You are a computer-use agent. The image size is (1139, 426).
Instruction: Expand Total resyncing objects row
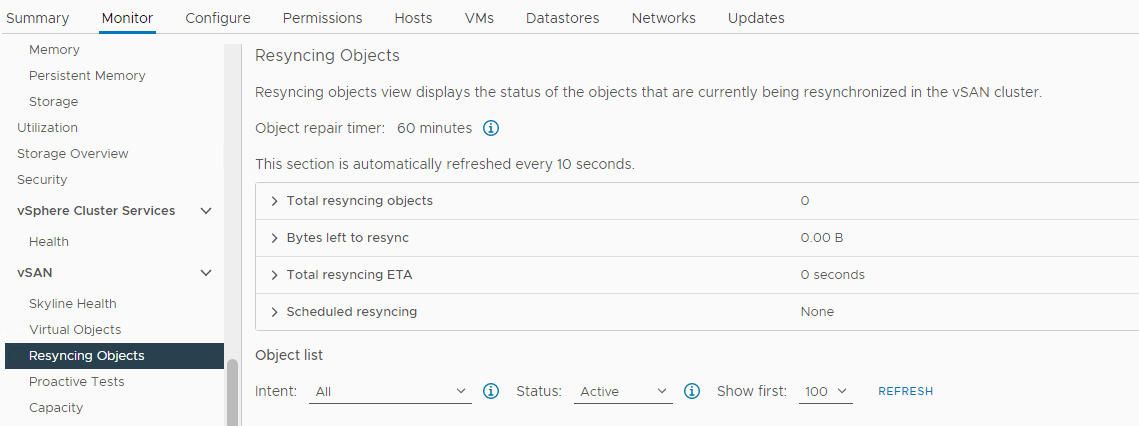click(275, 201)
